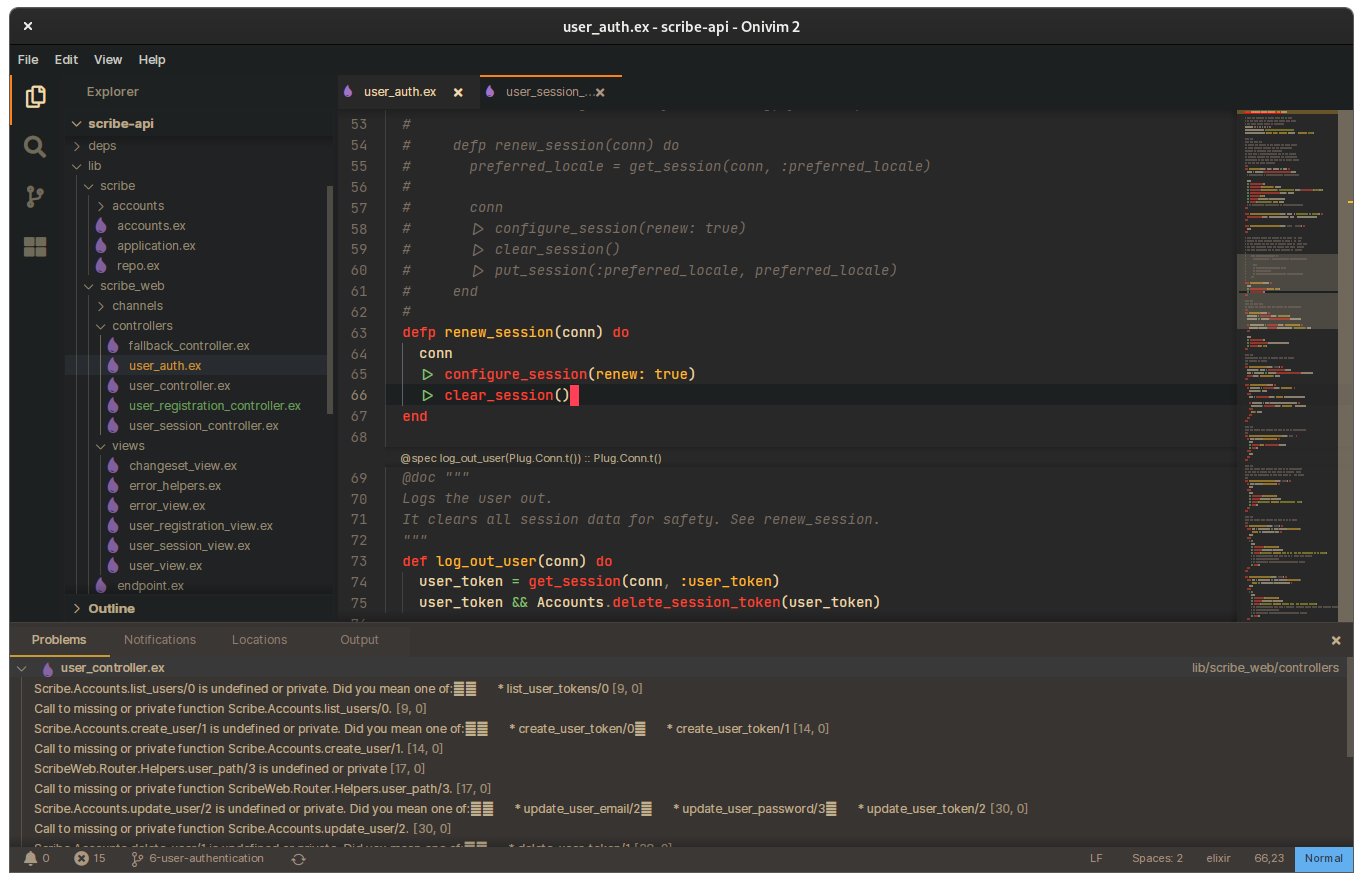Click the Elixir icon next to accounts.ex
Image resolution: width=1363 pixels, height=882 pixels.
[x=100, y=226]
